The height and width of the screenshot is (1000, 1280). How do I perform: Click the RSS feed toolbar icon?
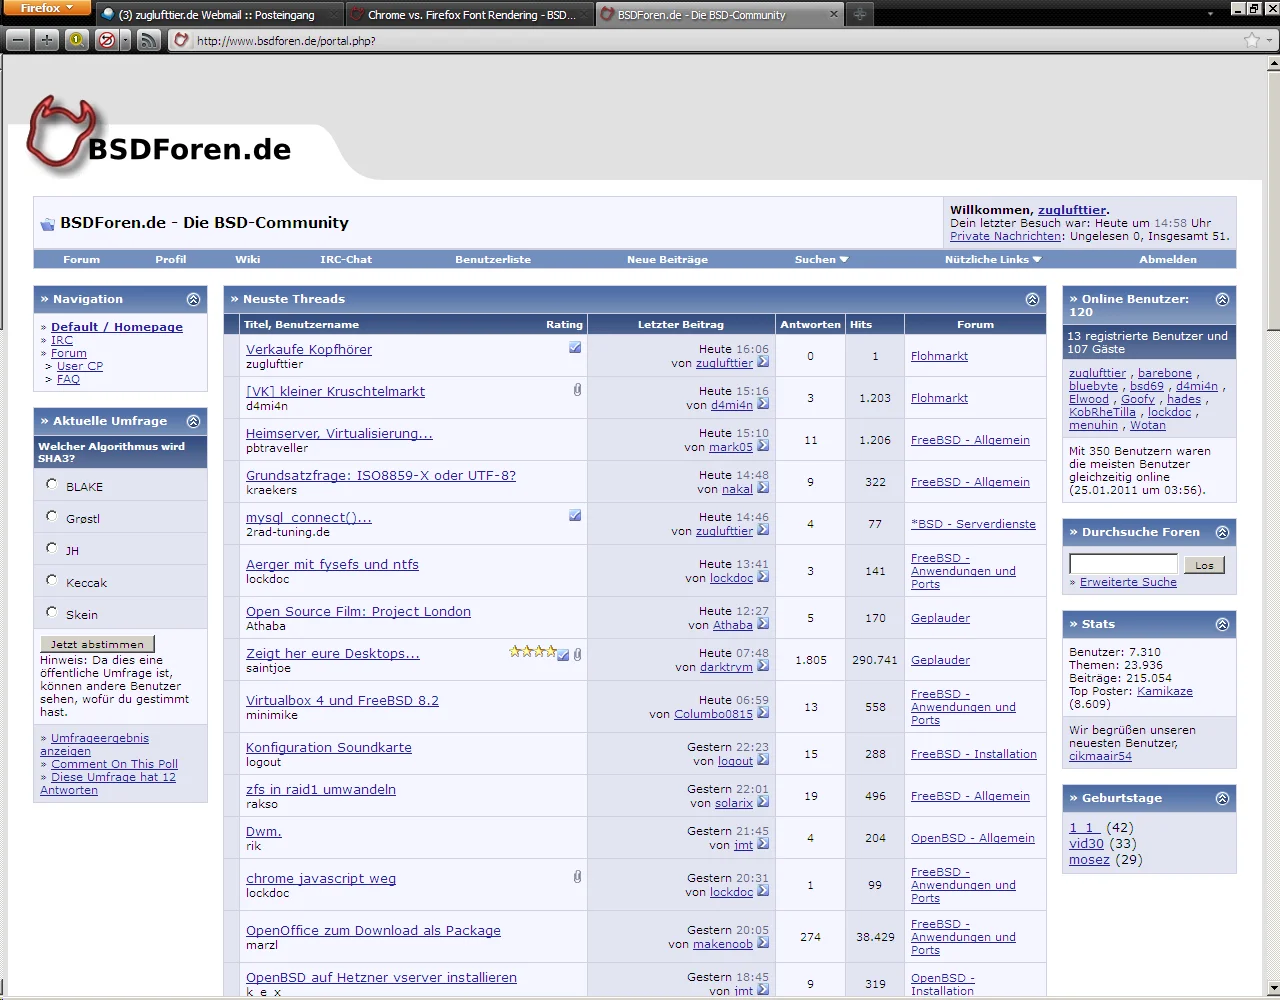click(x=148, y=40)
